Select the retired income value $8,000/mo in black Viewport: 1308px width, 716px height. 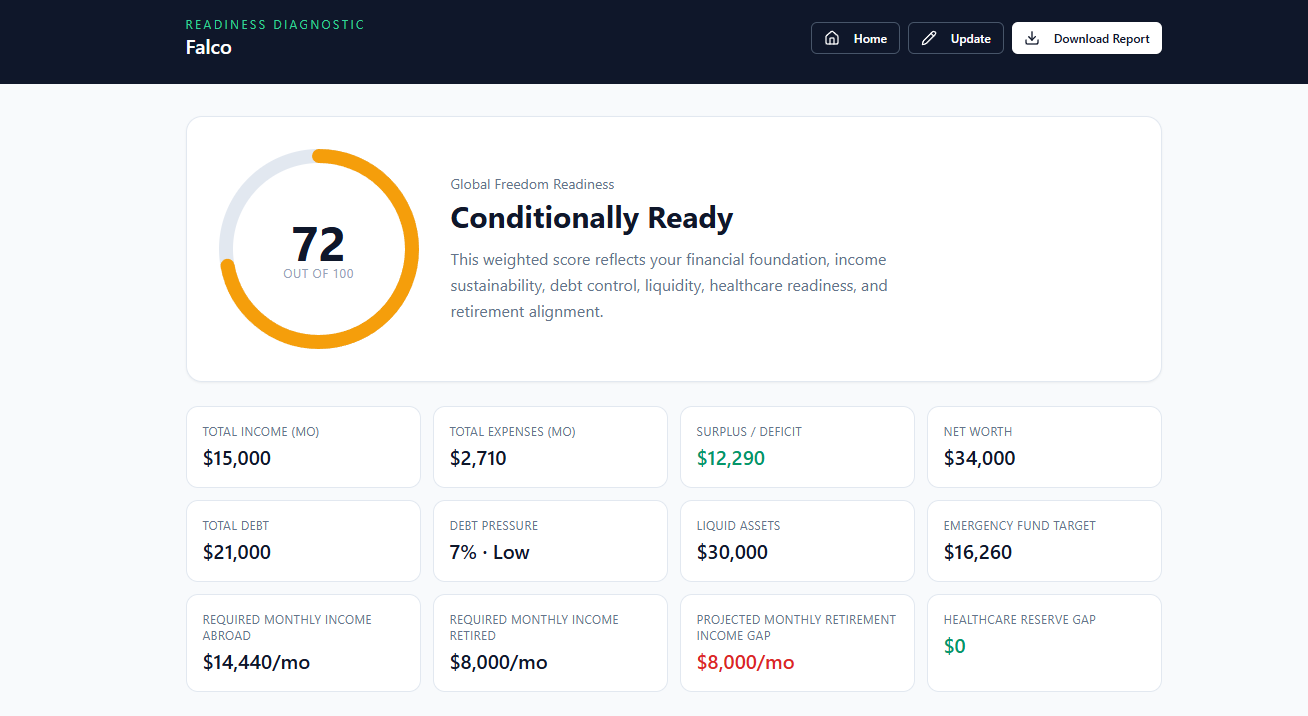click(499, 663)
